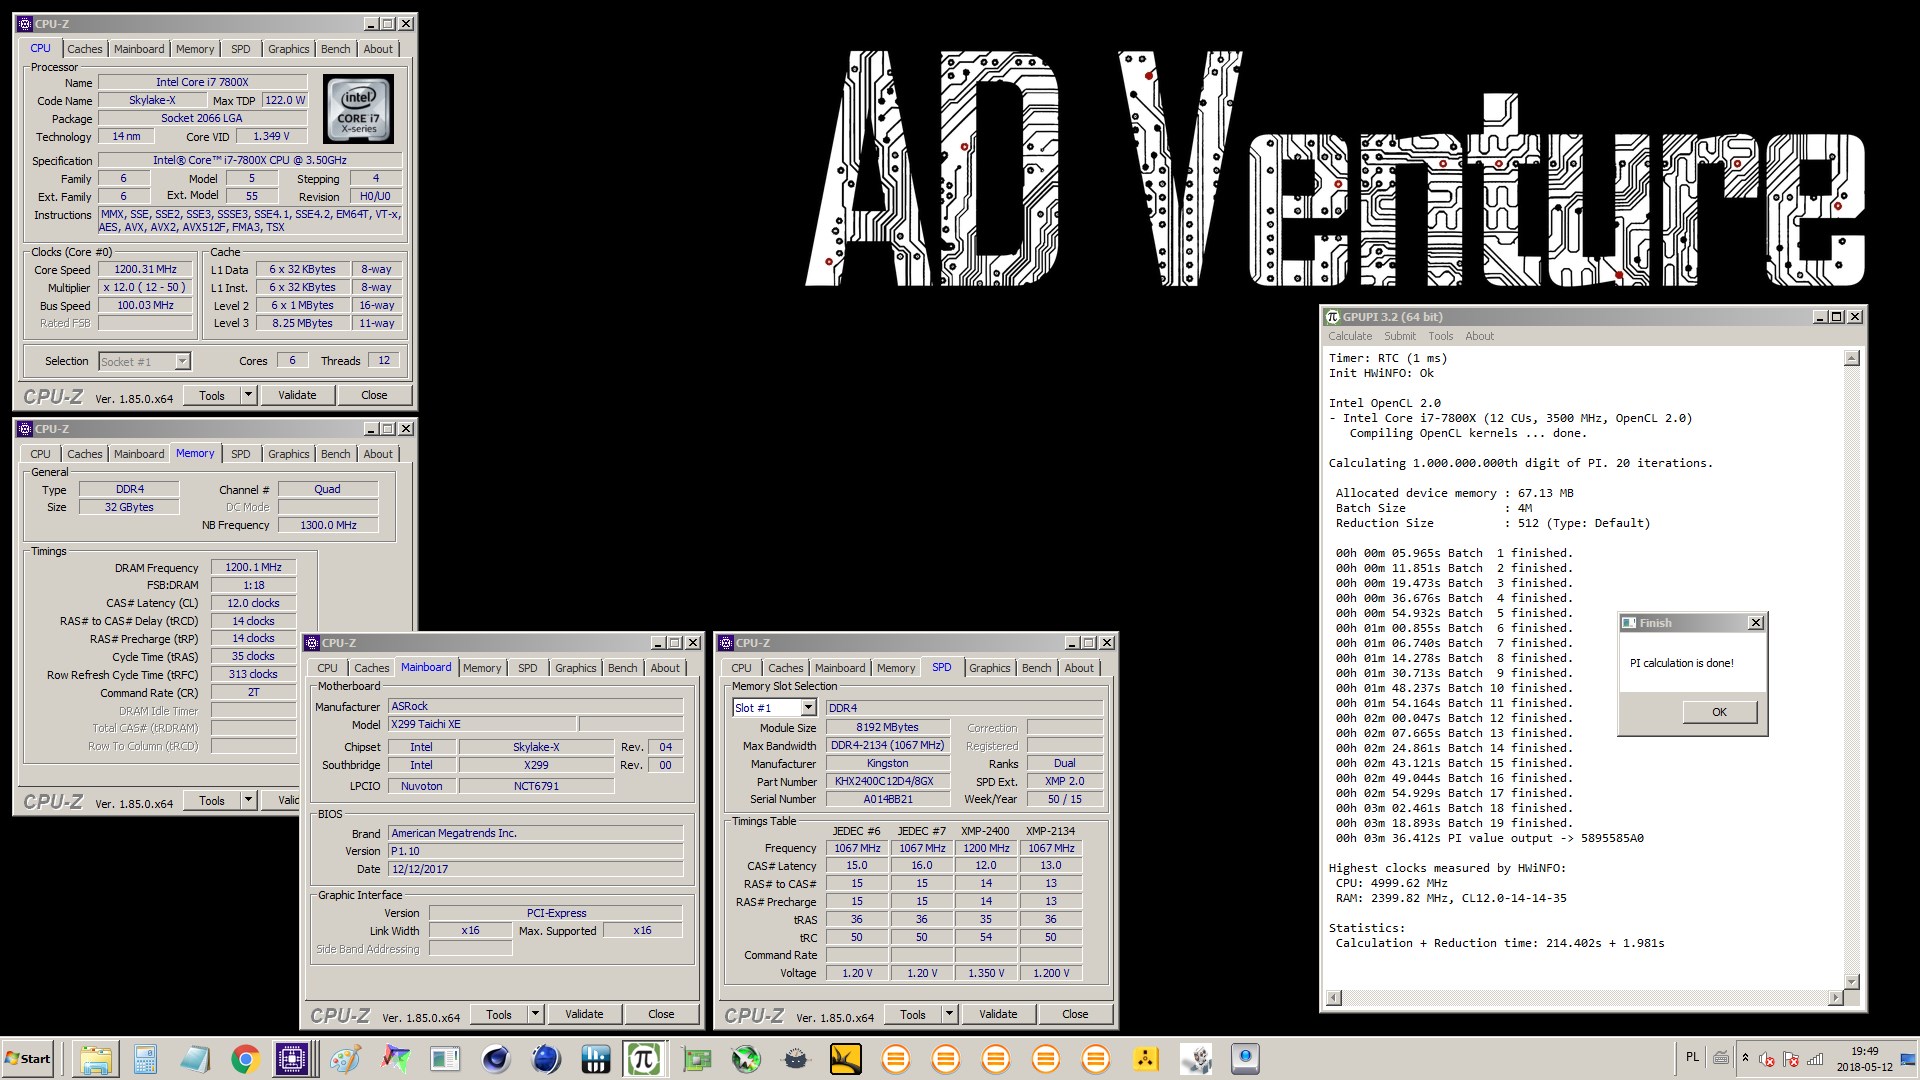1920x1080 pixels.
Task: Open Bench tab in the top CPU-Z window
Action: [x=335, y=49]
